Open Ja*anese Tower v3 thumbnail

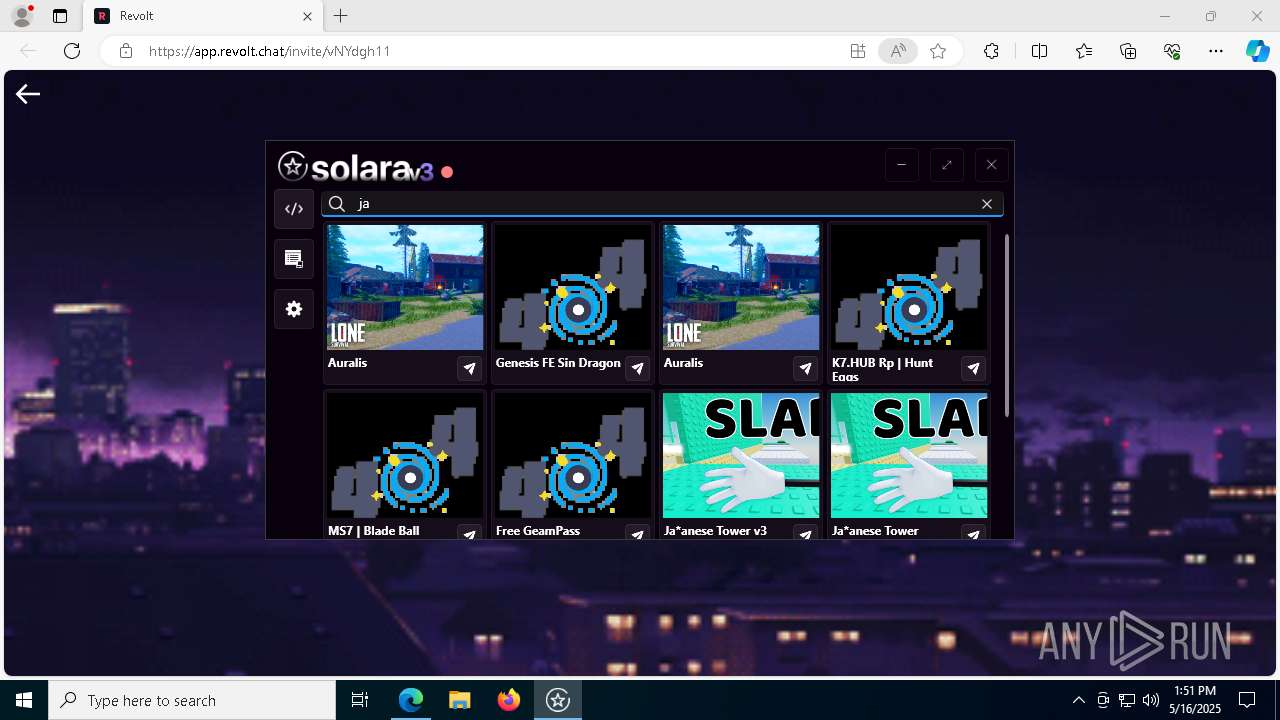tap(741, 455)
